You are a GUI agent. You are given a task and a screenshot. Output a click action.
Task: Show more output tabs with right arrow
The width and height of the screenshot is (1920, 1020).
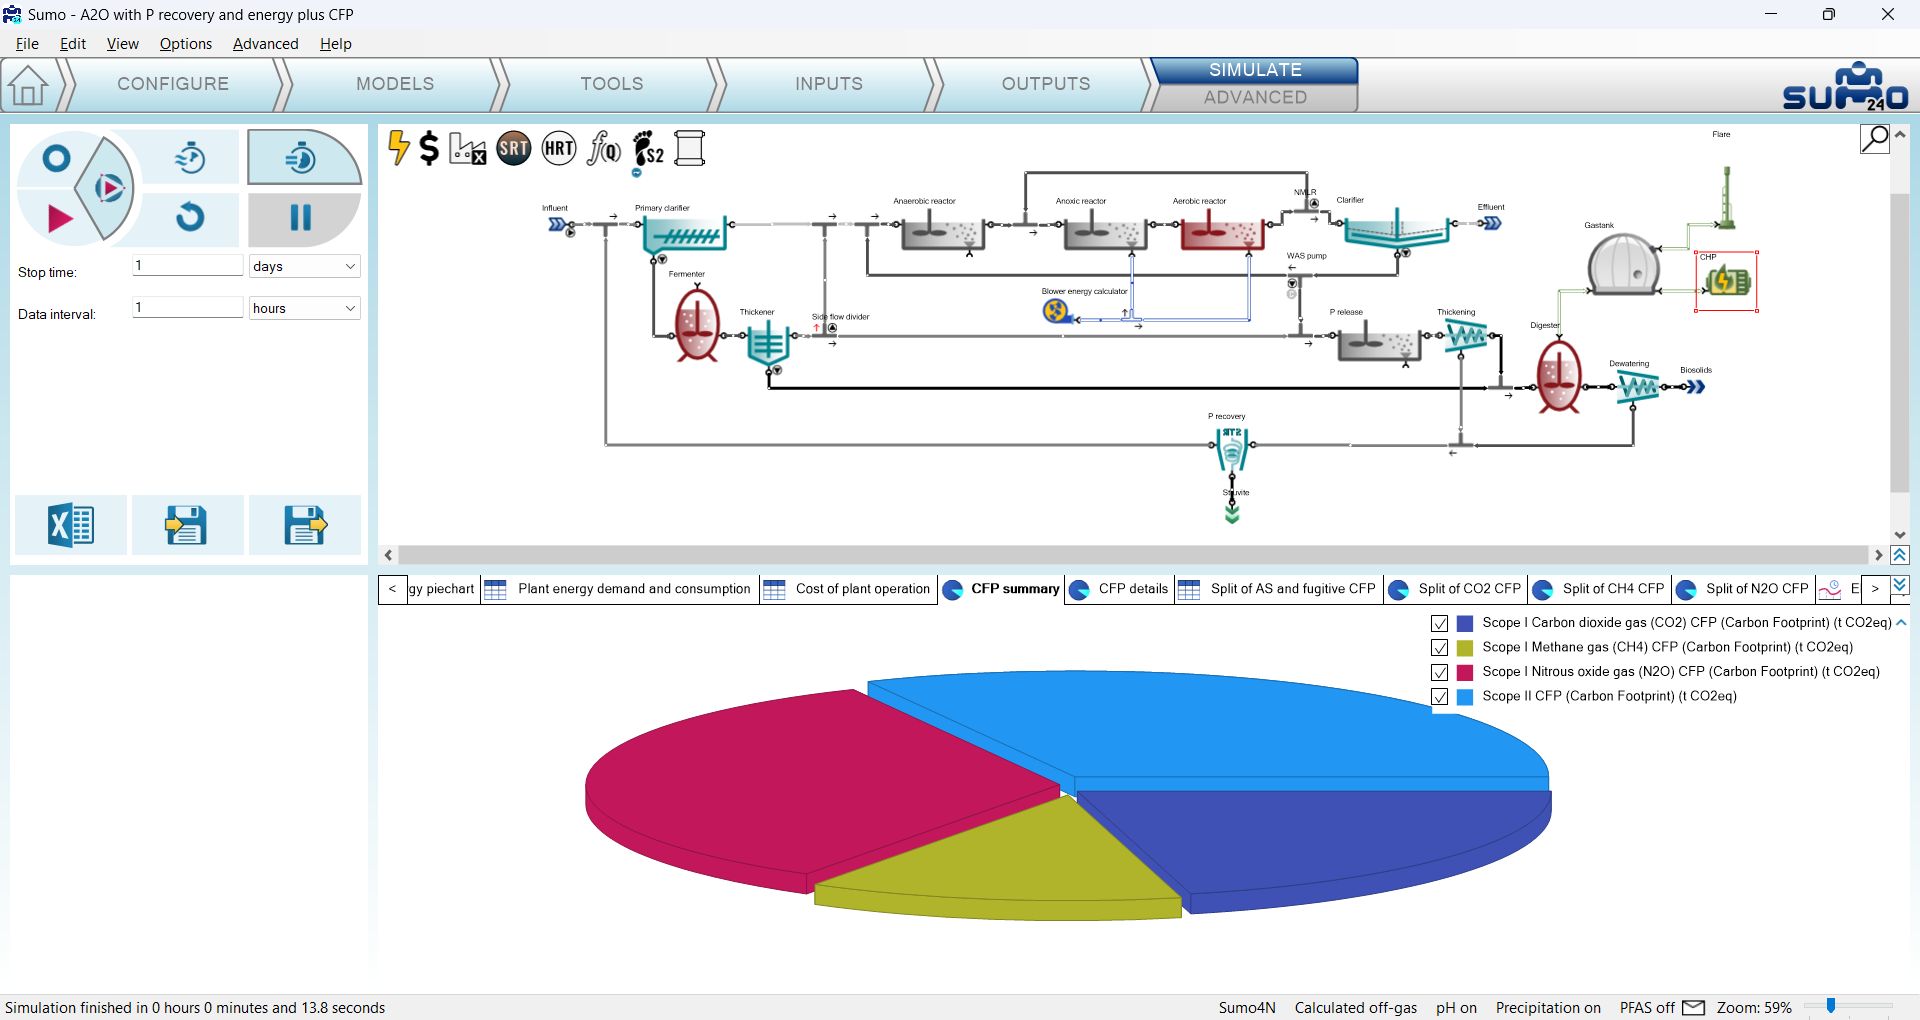(1875, 589)
